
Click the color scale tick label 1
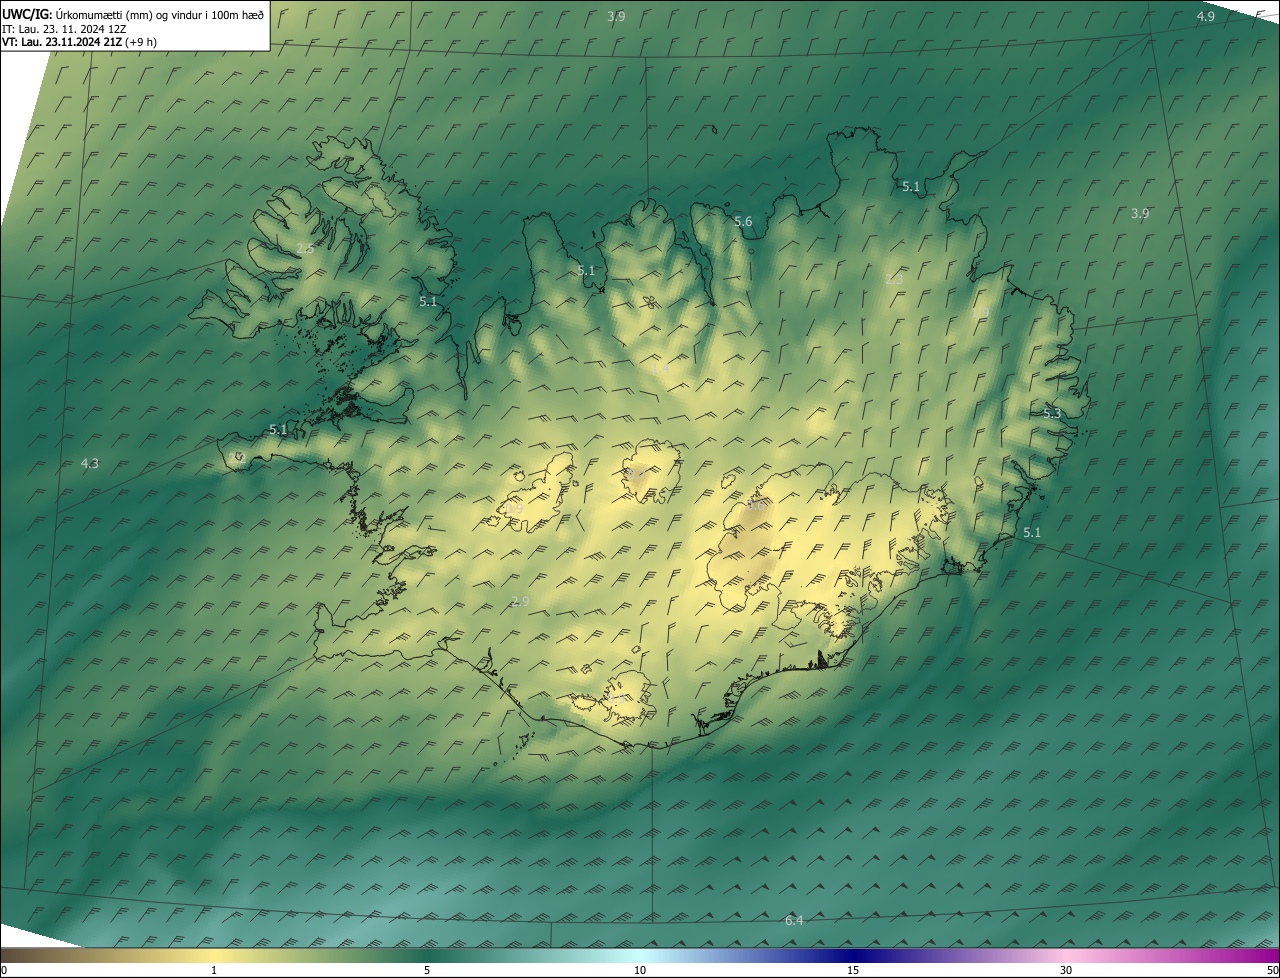[x=214, y=970]
